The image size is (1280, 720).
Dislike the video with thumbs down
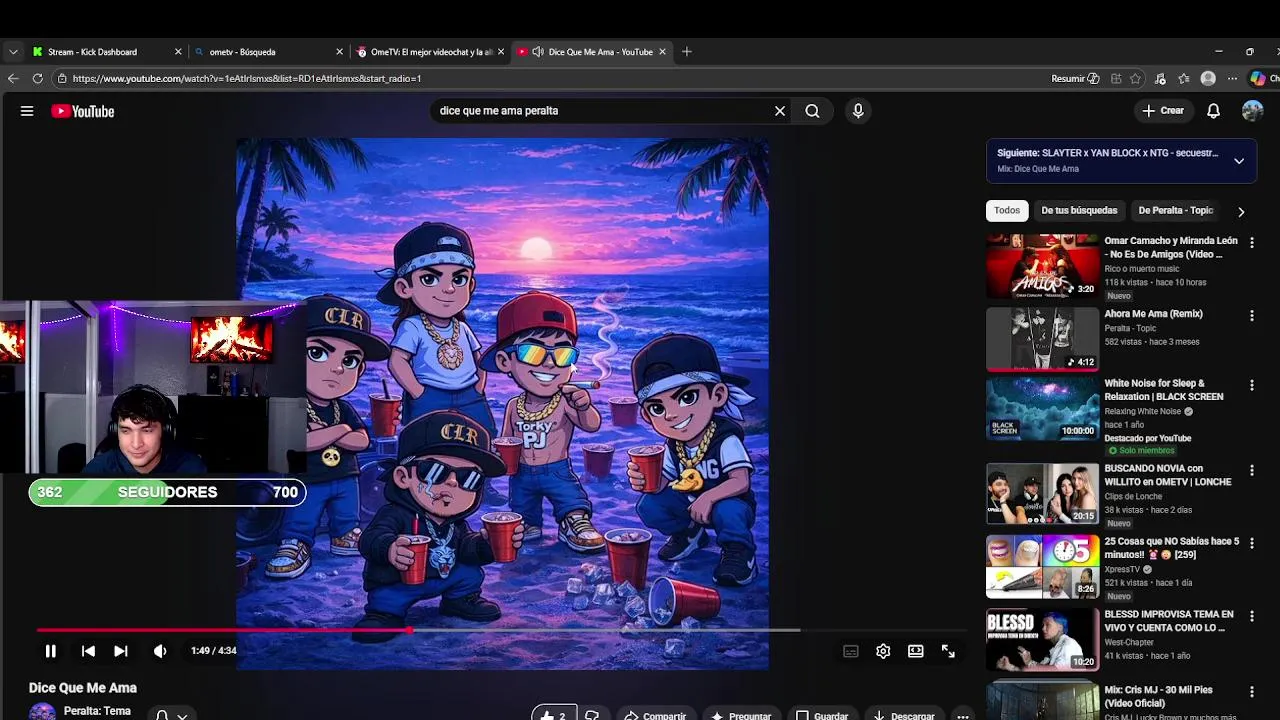click(x=592, y=715)
